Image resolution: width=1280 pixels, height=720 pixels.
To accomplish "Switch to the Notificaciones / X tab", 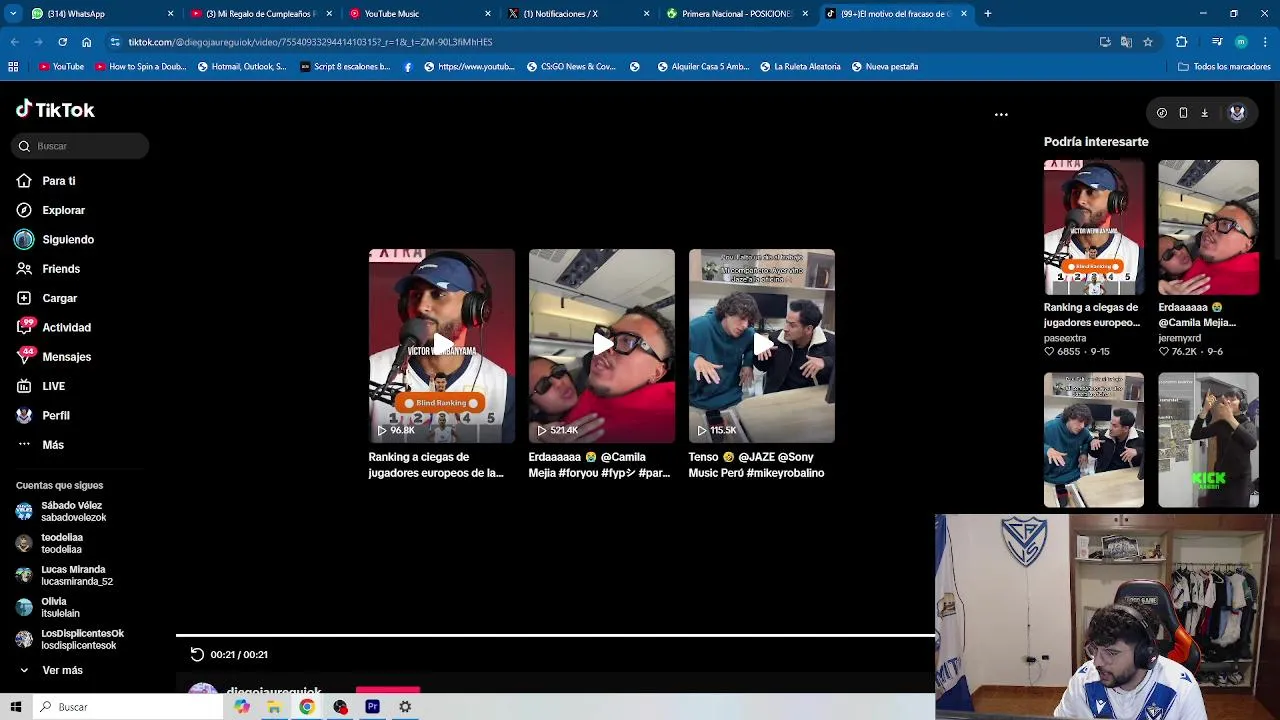I will (x=577, y=14).
